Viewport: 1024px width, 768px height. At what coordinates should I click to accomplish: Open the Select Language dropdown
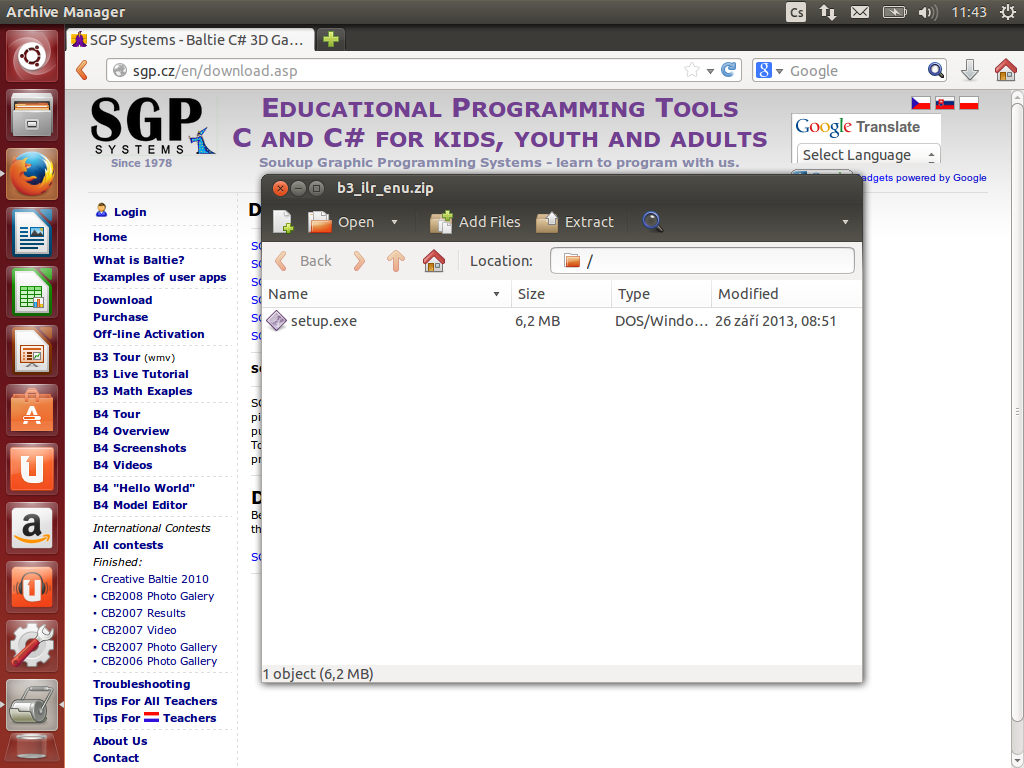coord(866,155)
